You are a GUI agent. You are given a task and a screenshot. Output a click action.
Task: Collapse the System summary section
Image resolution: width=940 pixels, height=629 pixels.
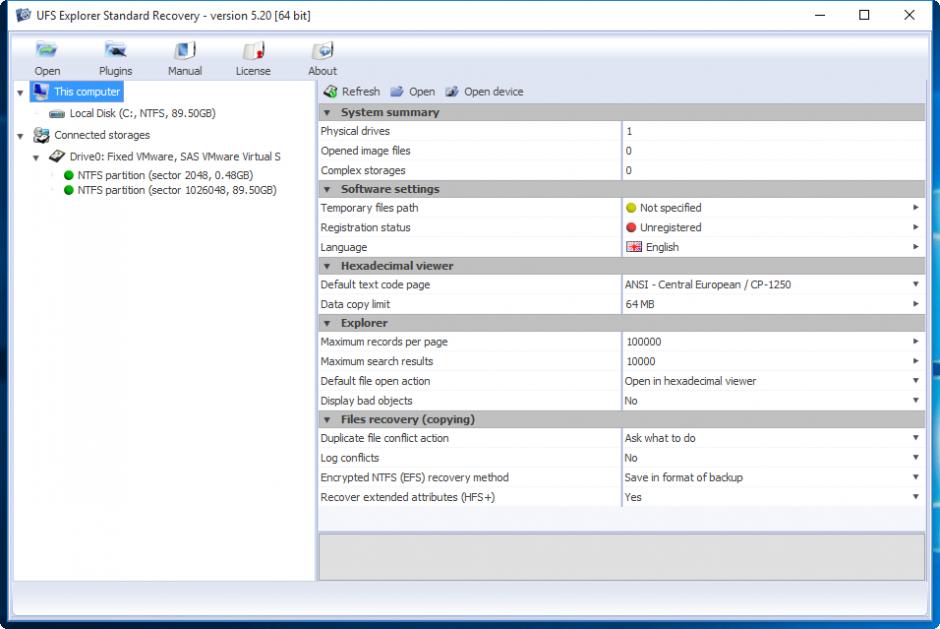[327, 113]
